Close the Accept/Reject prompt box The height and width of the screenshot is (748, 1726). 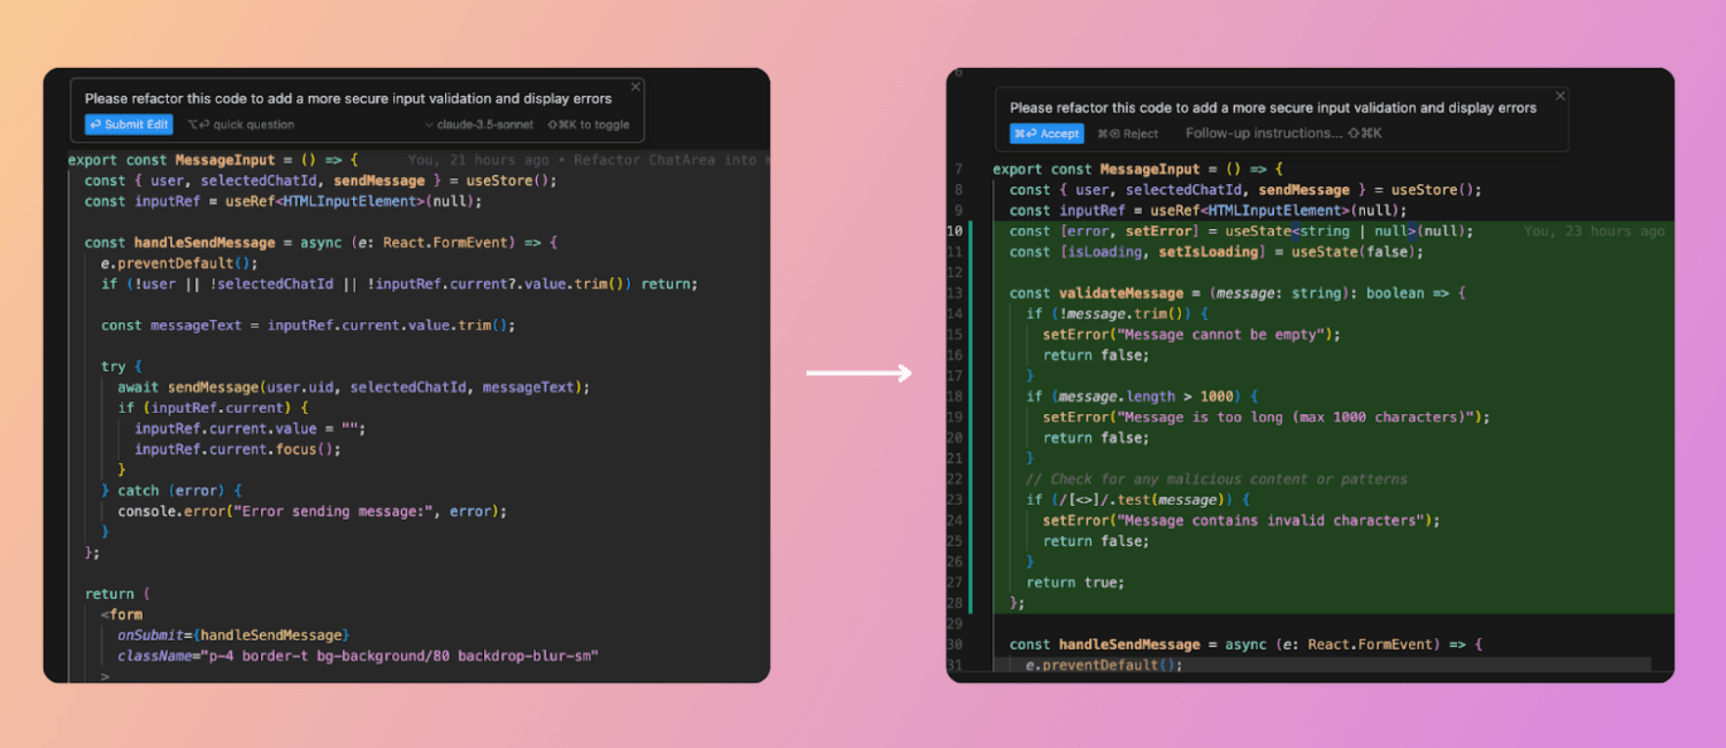click(x=1560, y=96)
